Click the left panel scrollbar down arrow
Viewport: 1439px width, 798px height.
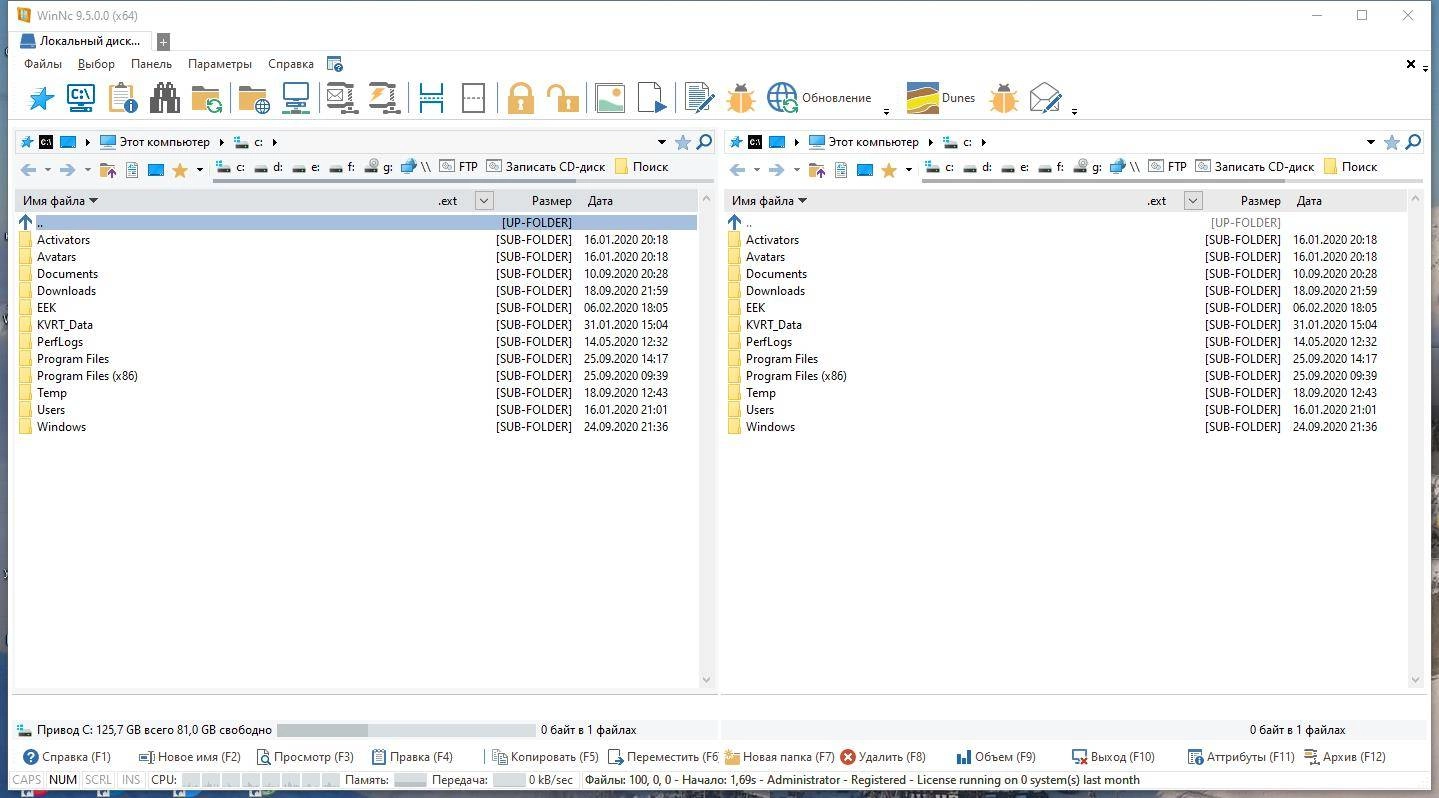(705, 680)
